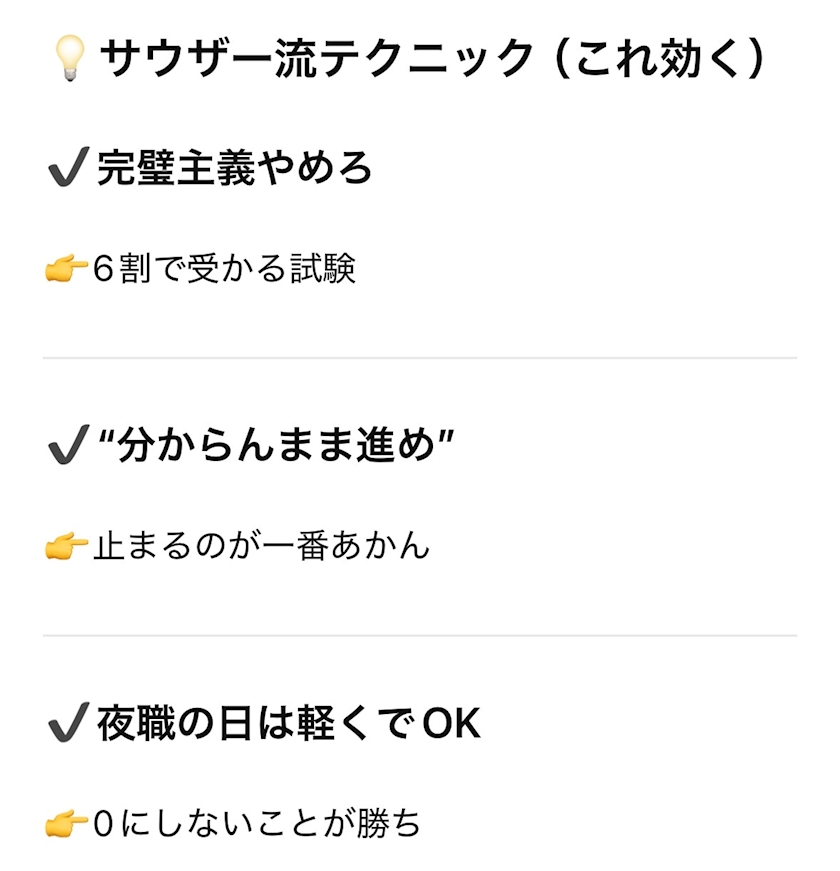Click the divider line below 6割で受かる試験

click(x=420, y=358)
